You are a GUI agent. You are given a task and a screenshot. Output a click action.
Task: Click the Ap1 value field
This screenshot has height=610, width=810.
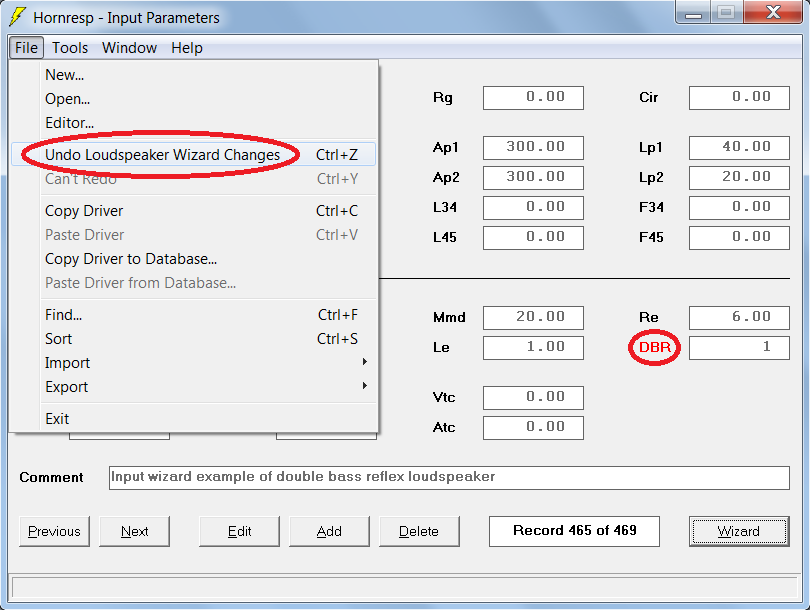(533, 148)
